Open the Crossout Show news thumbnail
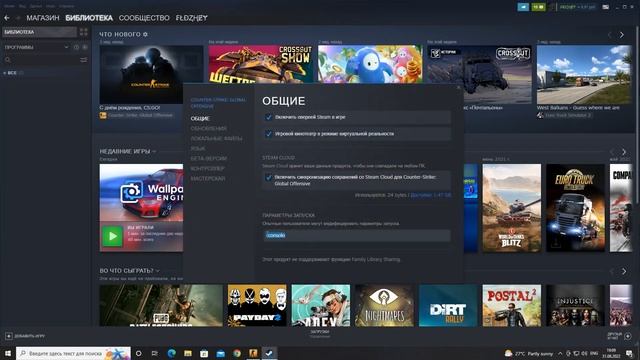640x360 pixels. click(261, 64)
